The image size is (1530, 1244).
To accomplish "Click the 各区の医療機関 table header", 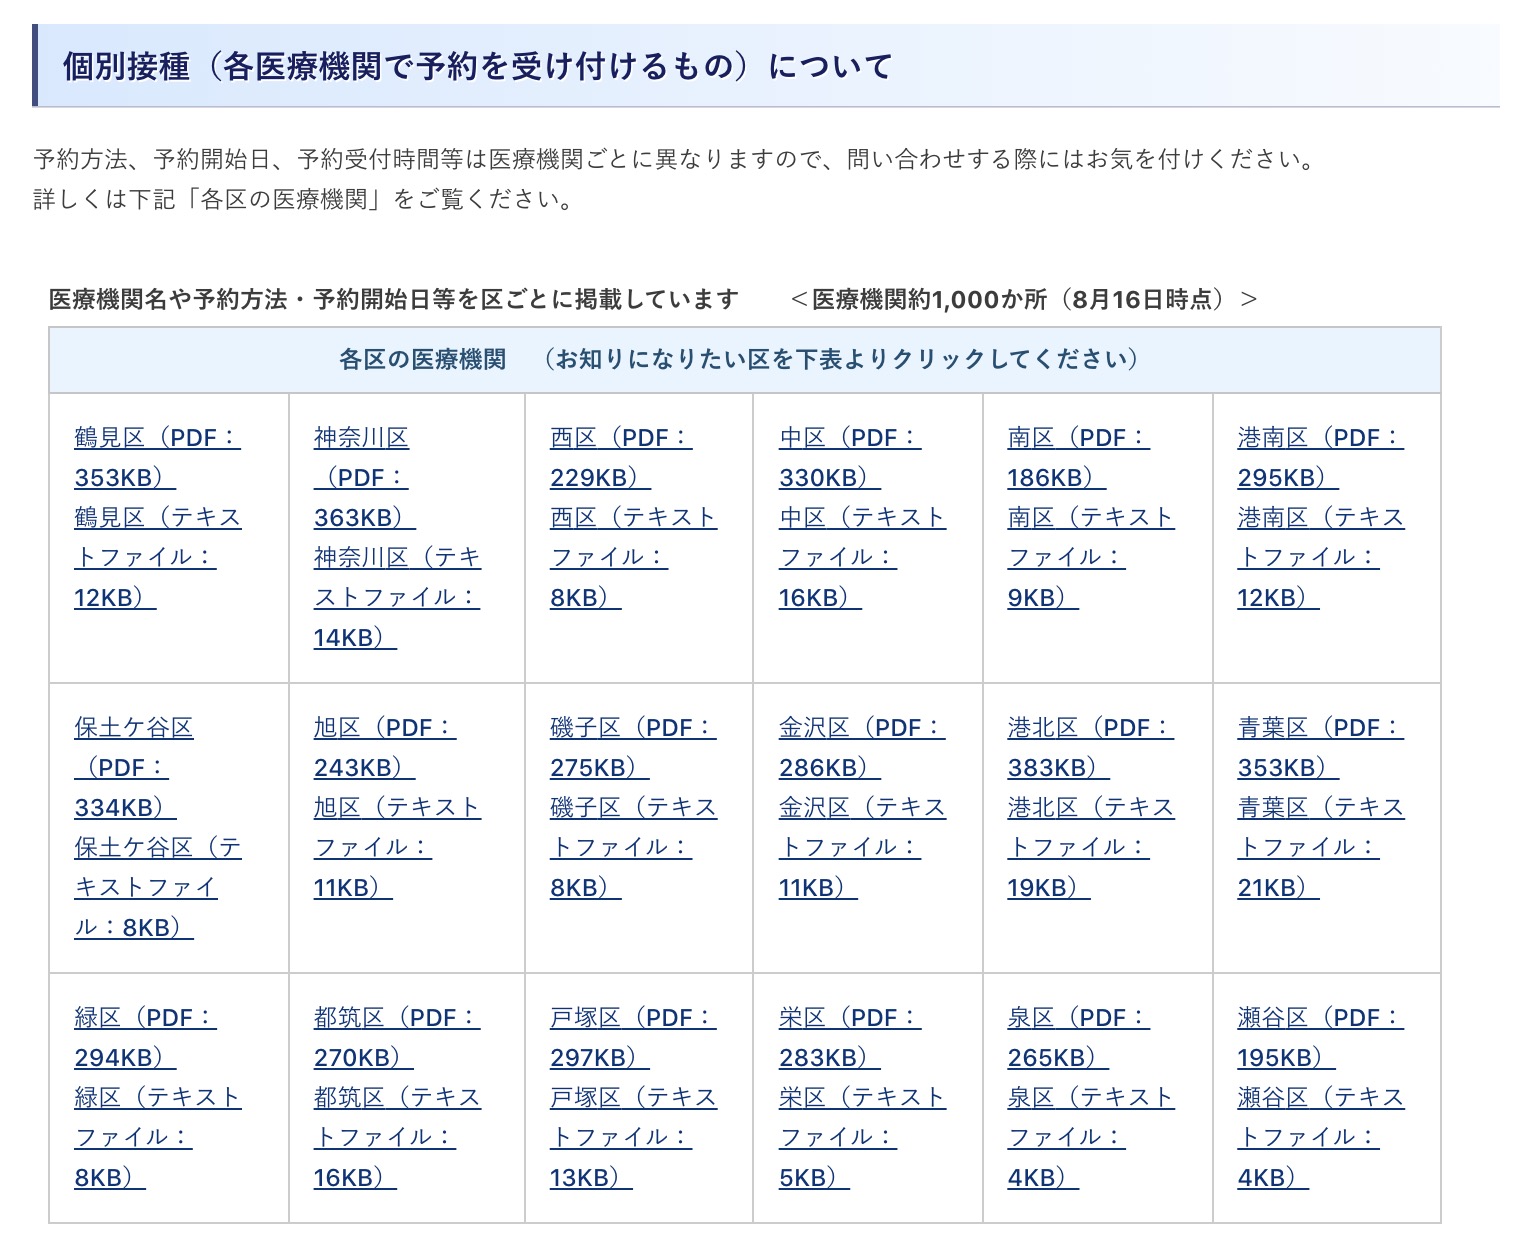I will (x=744, y=359).
